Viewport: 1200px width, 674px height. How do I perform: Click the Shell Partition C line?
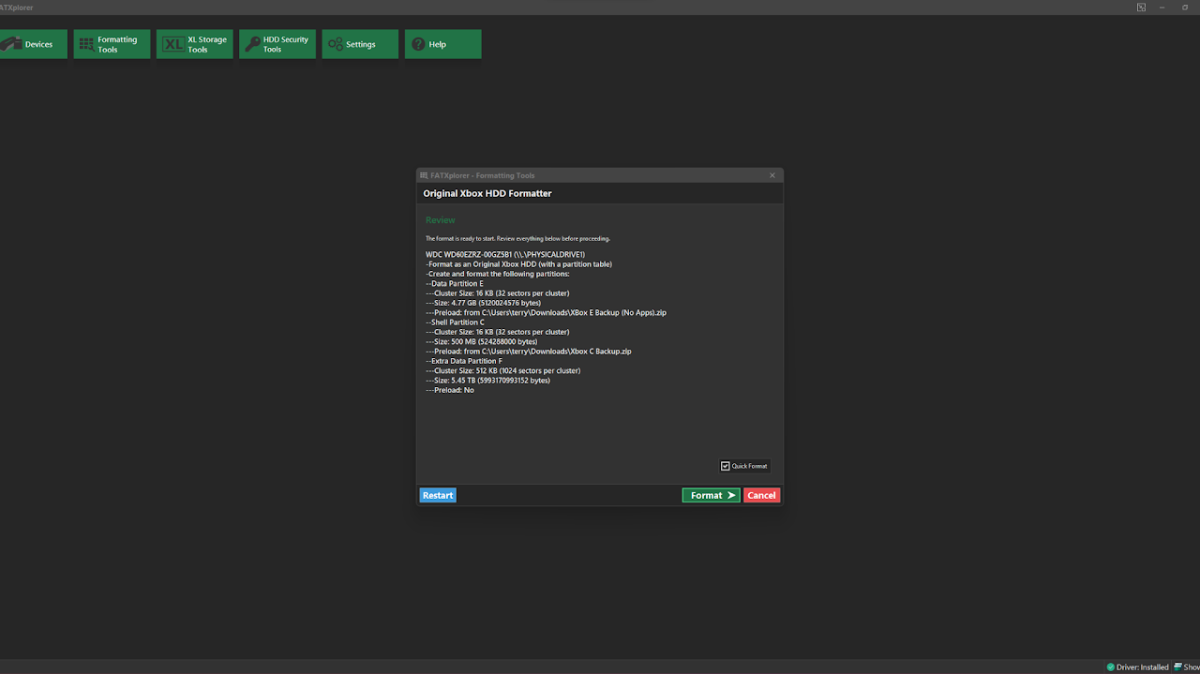click(x=455, y=322)
